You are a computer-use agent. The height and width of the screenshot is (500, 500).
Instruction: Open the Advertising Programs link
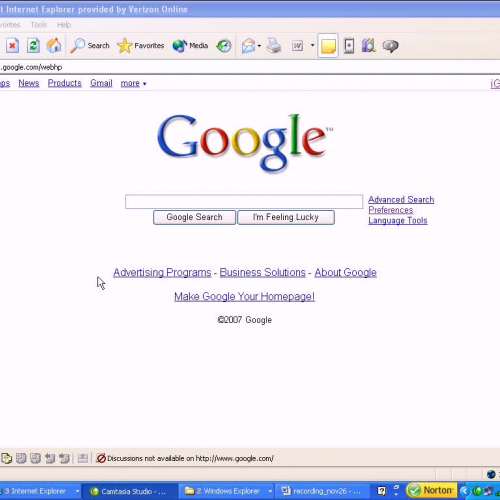point(162,273)
